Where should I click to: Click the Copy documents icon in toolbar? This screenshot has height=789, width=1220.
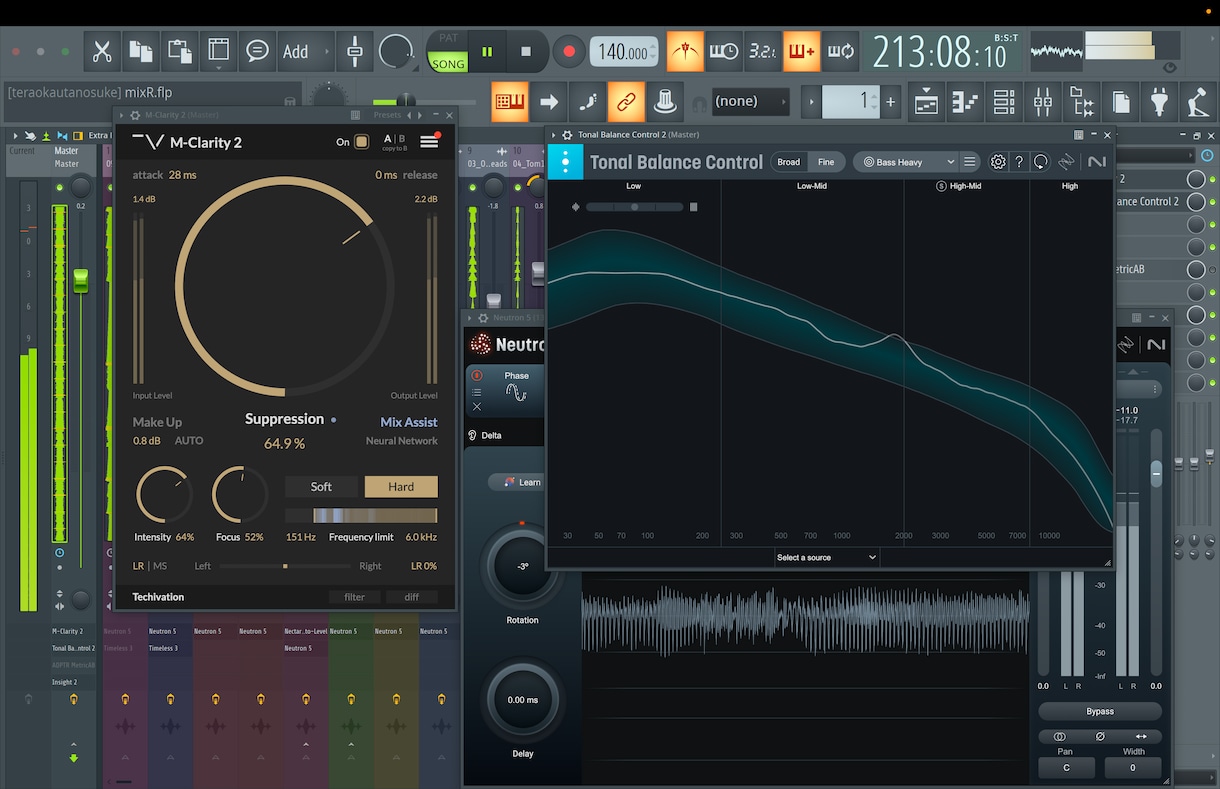pyautogui.click(x=140, y=51)
